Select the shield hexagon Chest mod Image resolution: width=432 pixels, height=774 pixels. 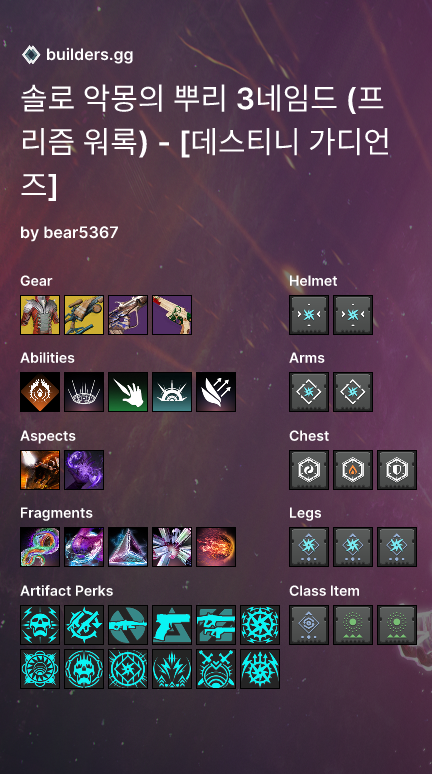point(396,470)
